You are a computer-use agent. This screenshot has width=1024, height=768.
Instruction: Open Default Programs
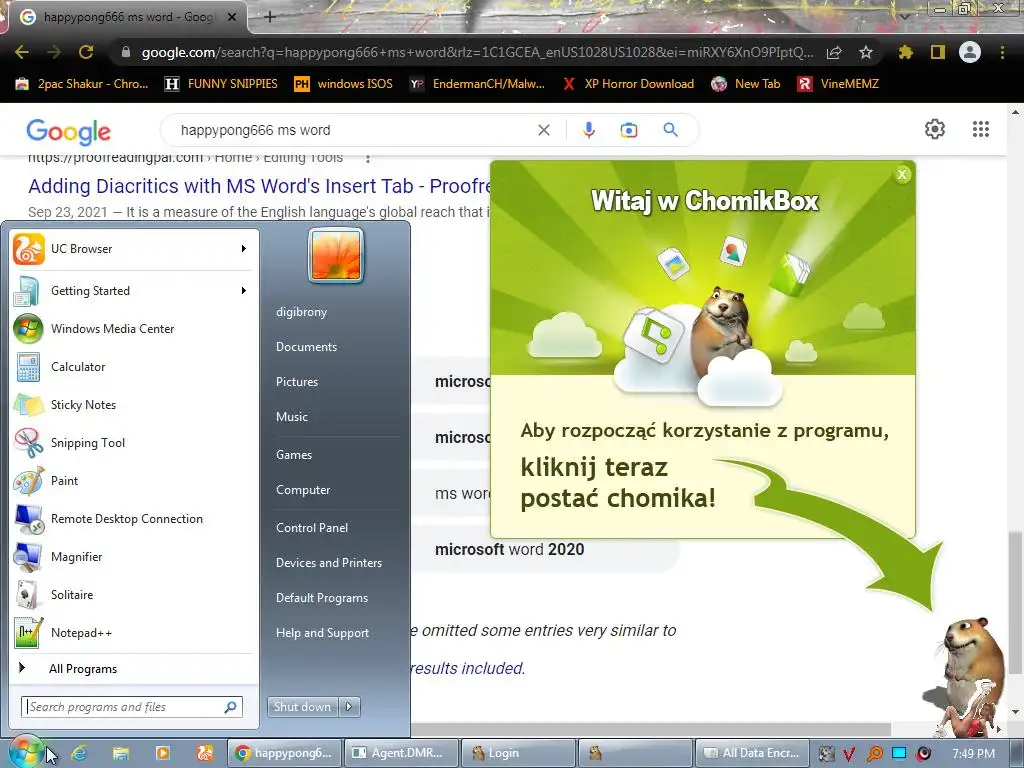coord(321,598)
